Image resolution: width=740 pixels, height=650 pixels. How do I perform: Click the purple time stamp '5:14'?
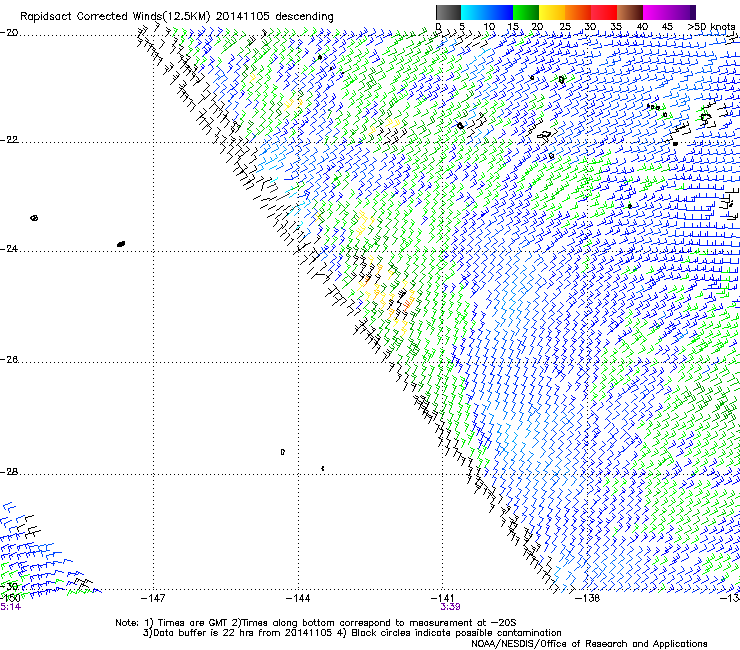(x=10, y=607)
